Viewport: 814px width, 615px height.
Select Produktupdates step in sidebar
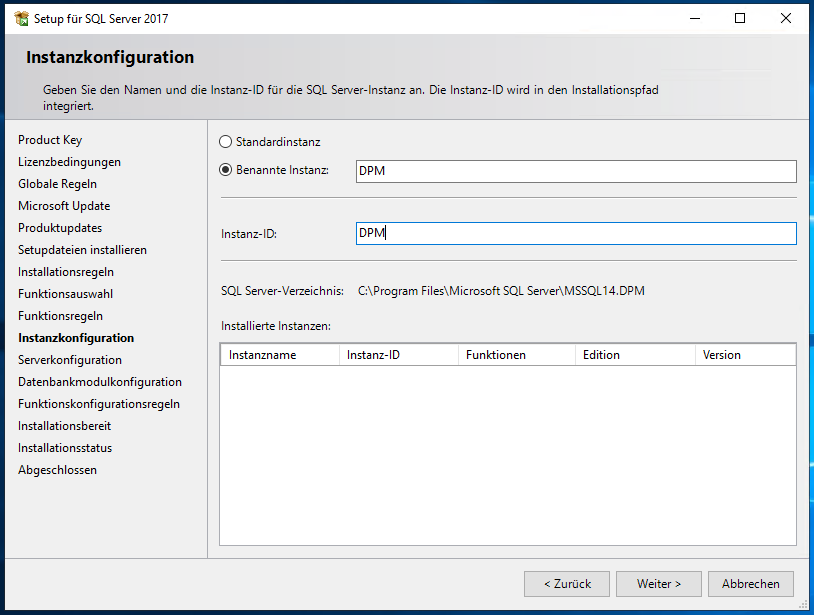(60, 228)
